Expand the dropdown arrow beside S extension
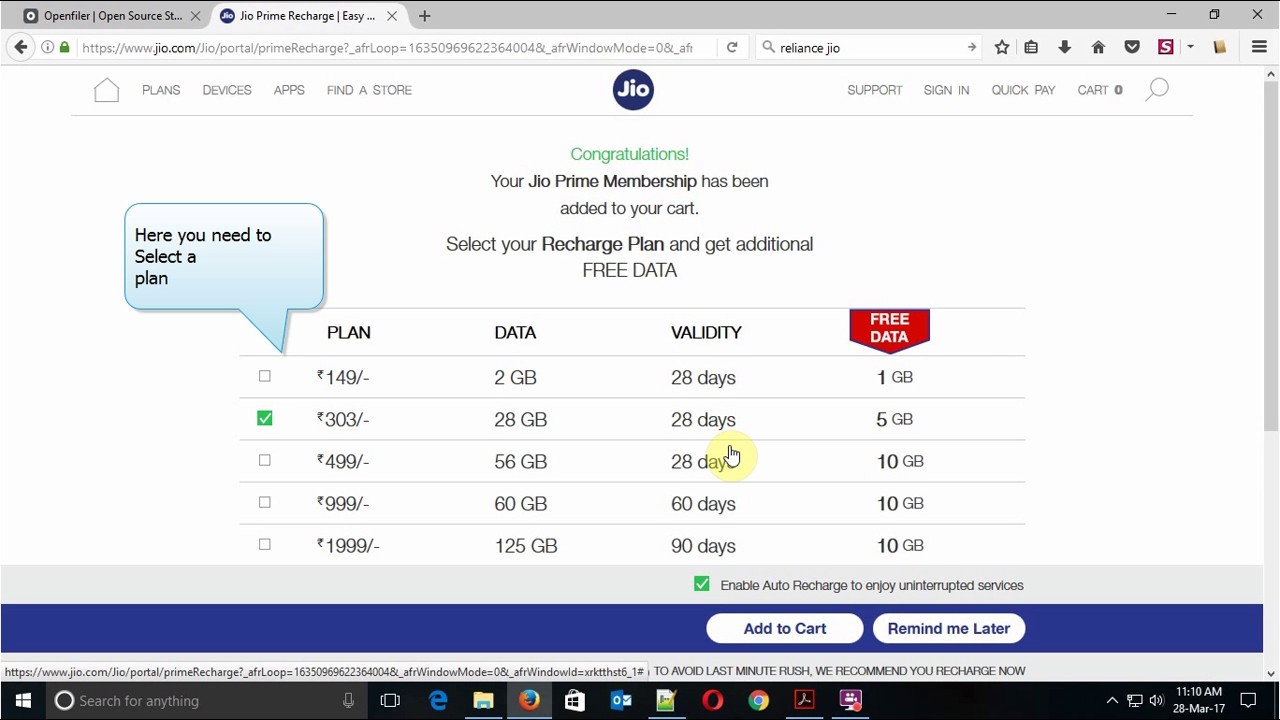 tap(1190, 47)
